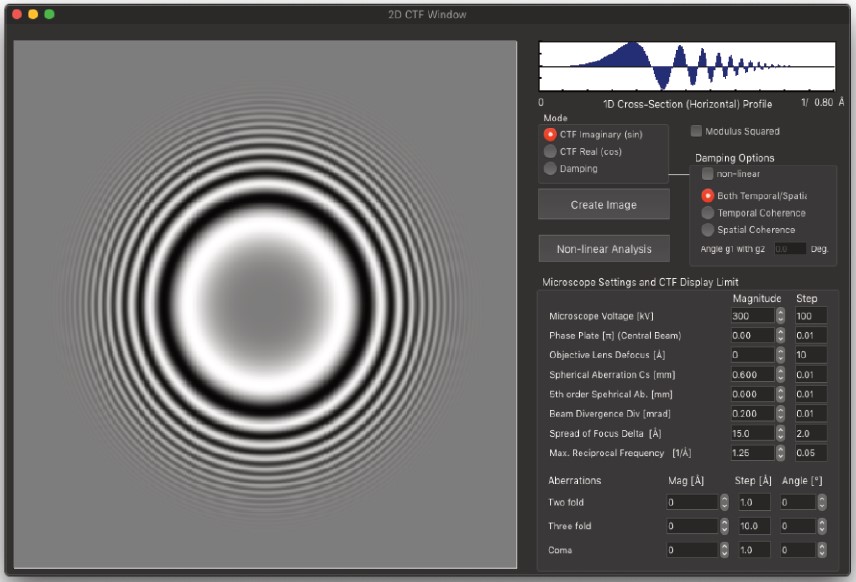Image resolution: width=856 pixels, height=582 pixels.
Task: Adjust the Objective Lens Defocus stepper
Action: pos(781,355)
